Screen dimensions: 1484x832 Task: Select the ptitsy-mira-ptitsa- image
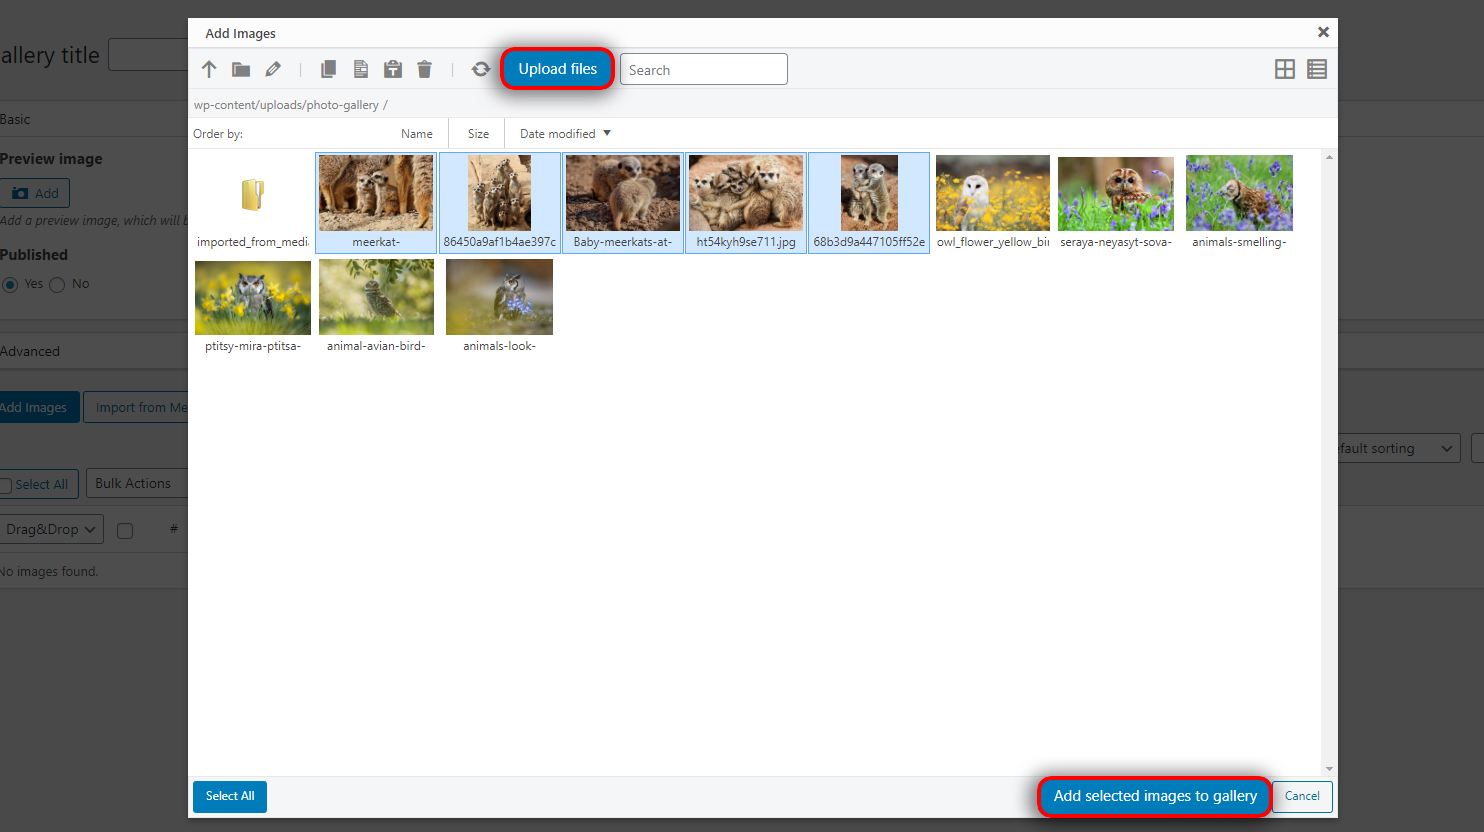(253, 306)
